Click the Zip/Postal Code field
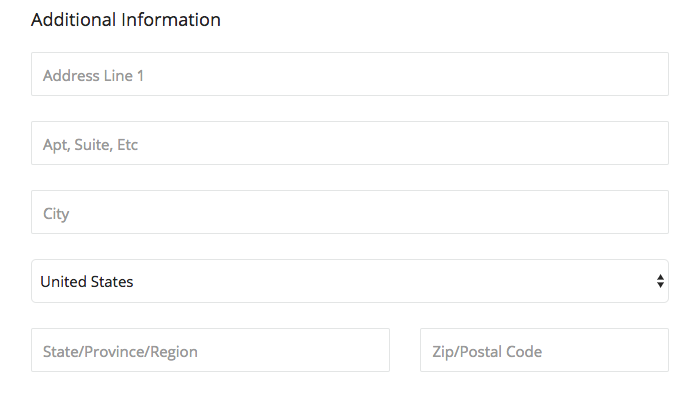The height and width of the screenshot is (409, 695). pyautogui.click(x=544, y=350)
